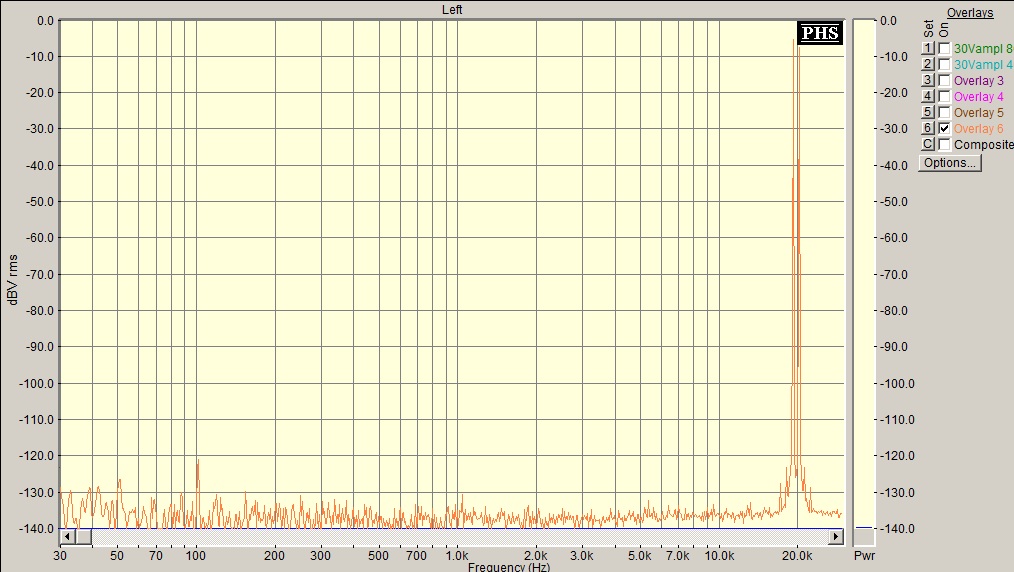Click the Set button for overlay 5
Viewport: 1014px width, 572px height.
(928, 112)
